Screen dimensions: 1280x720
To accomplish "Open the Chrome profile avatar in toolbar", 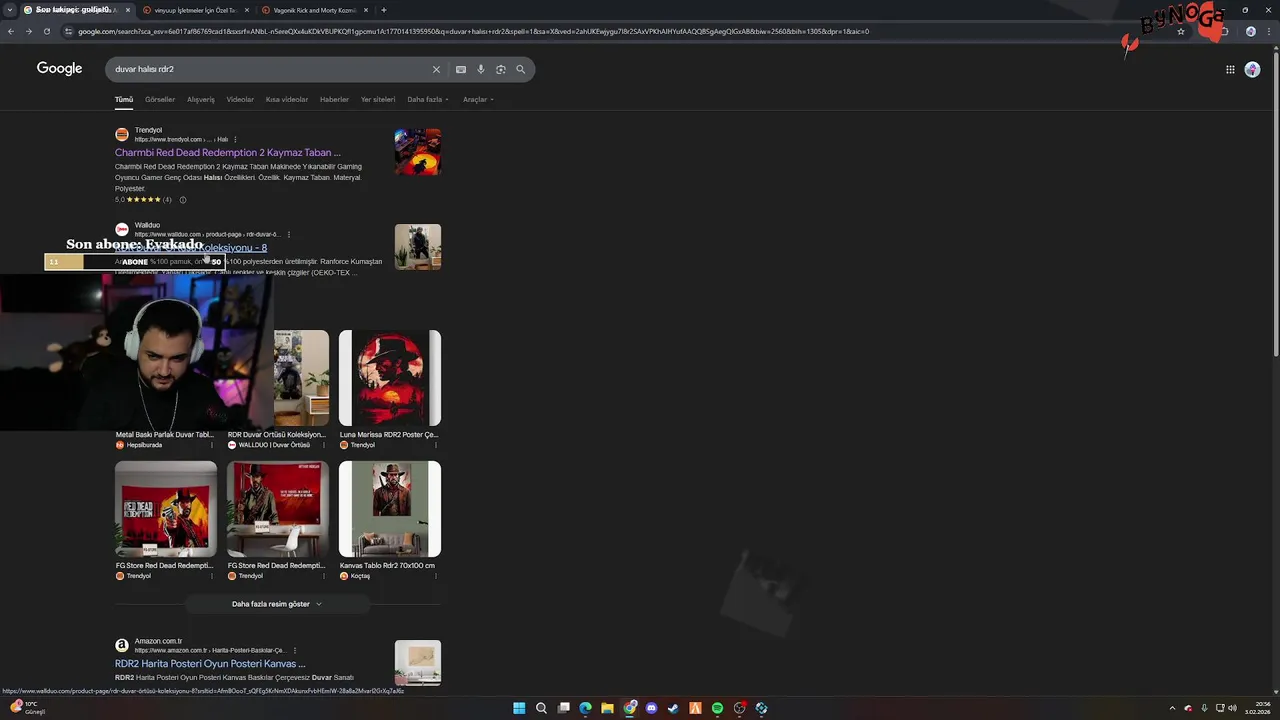I will 1251,31.
